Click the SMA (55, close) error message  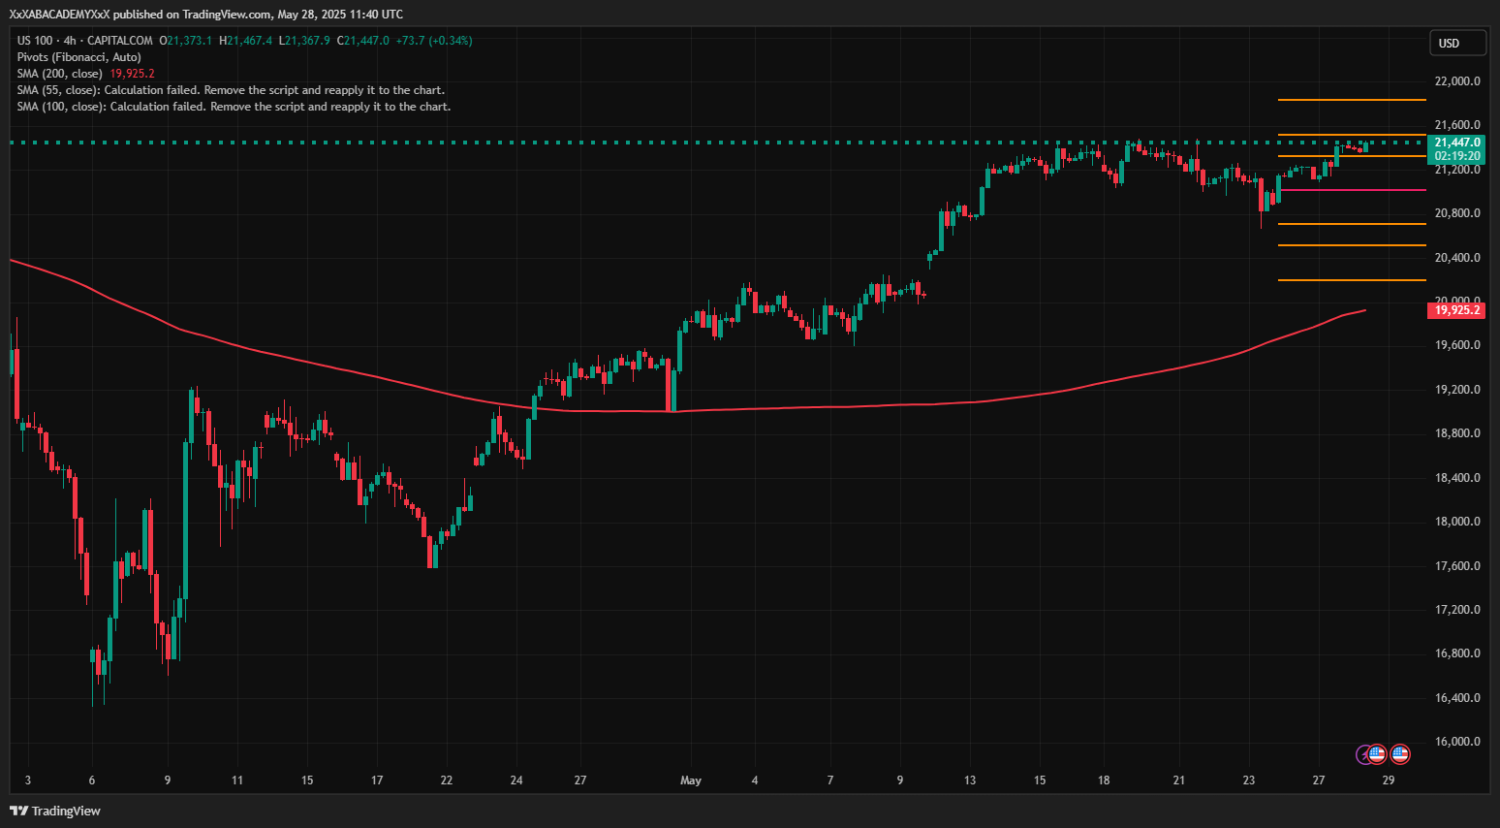[231, 90]
